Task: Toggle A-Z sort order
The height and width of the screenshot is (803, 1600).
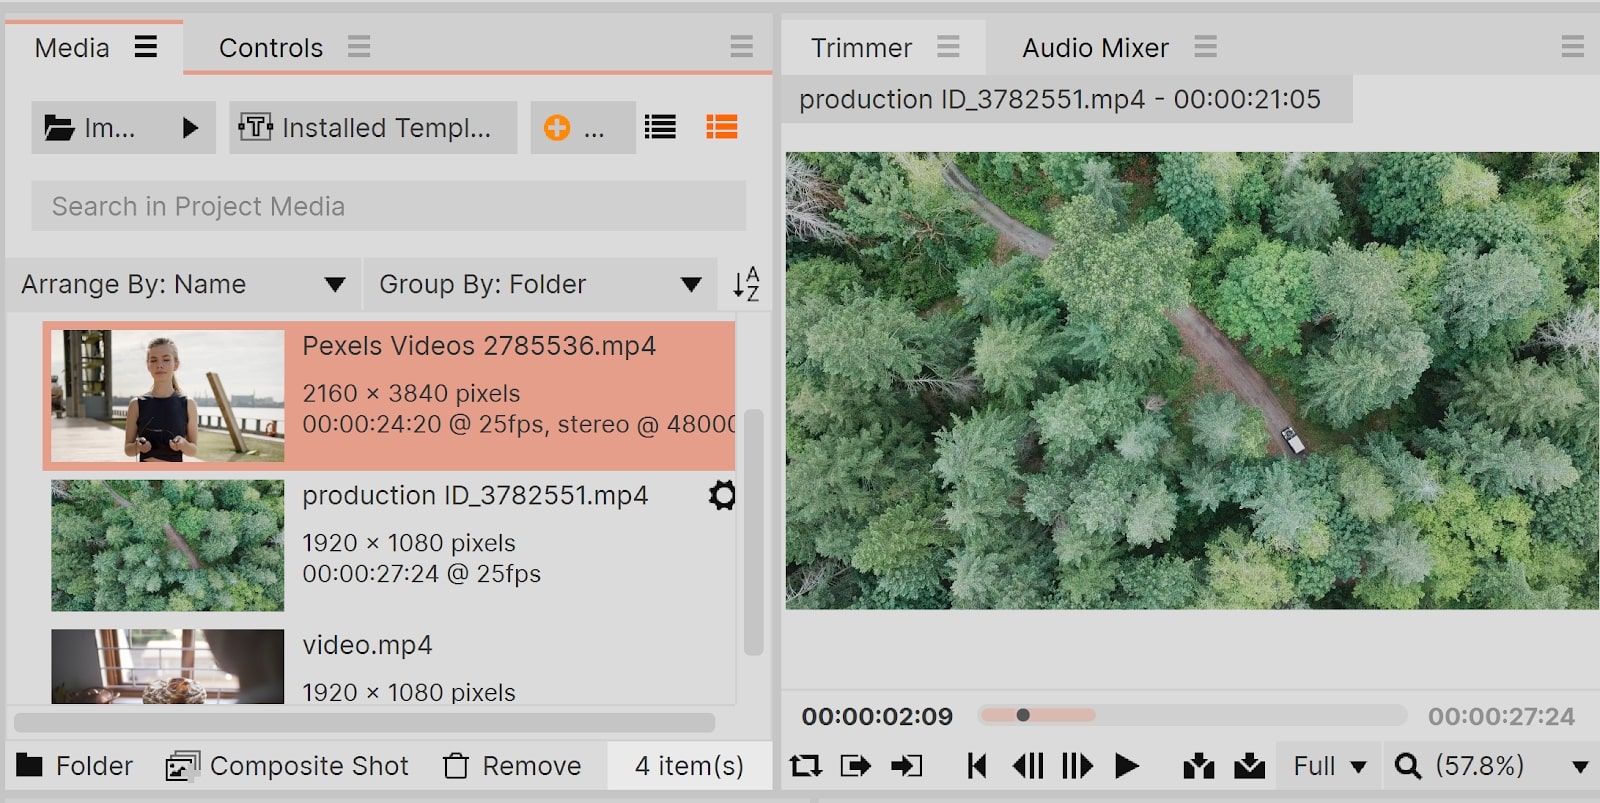Action: (x=746, y=284)
